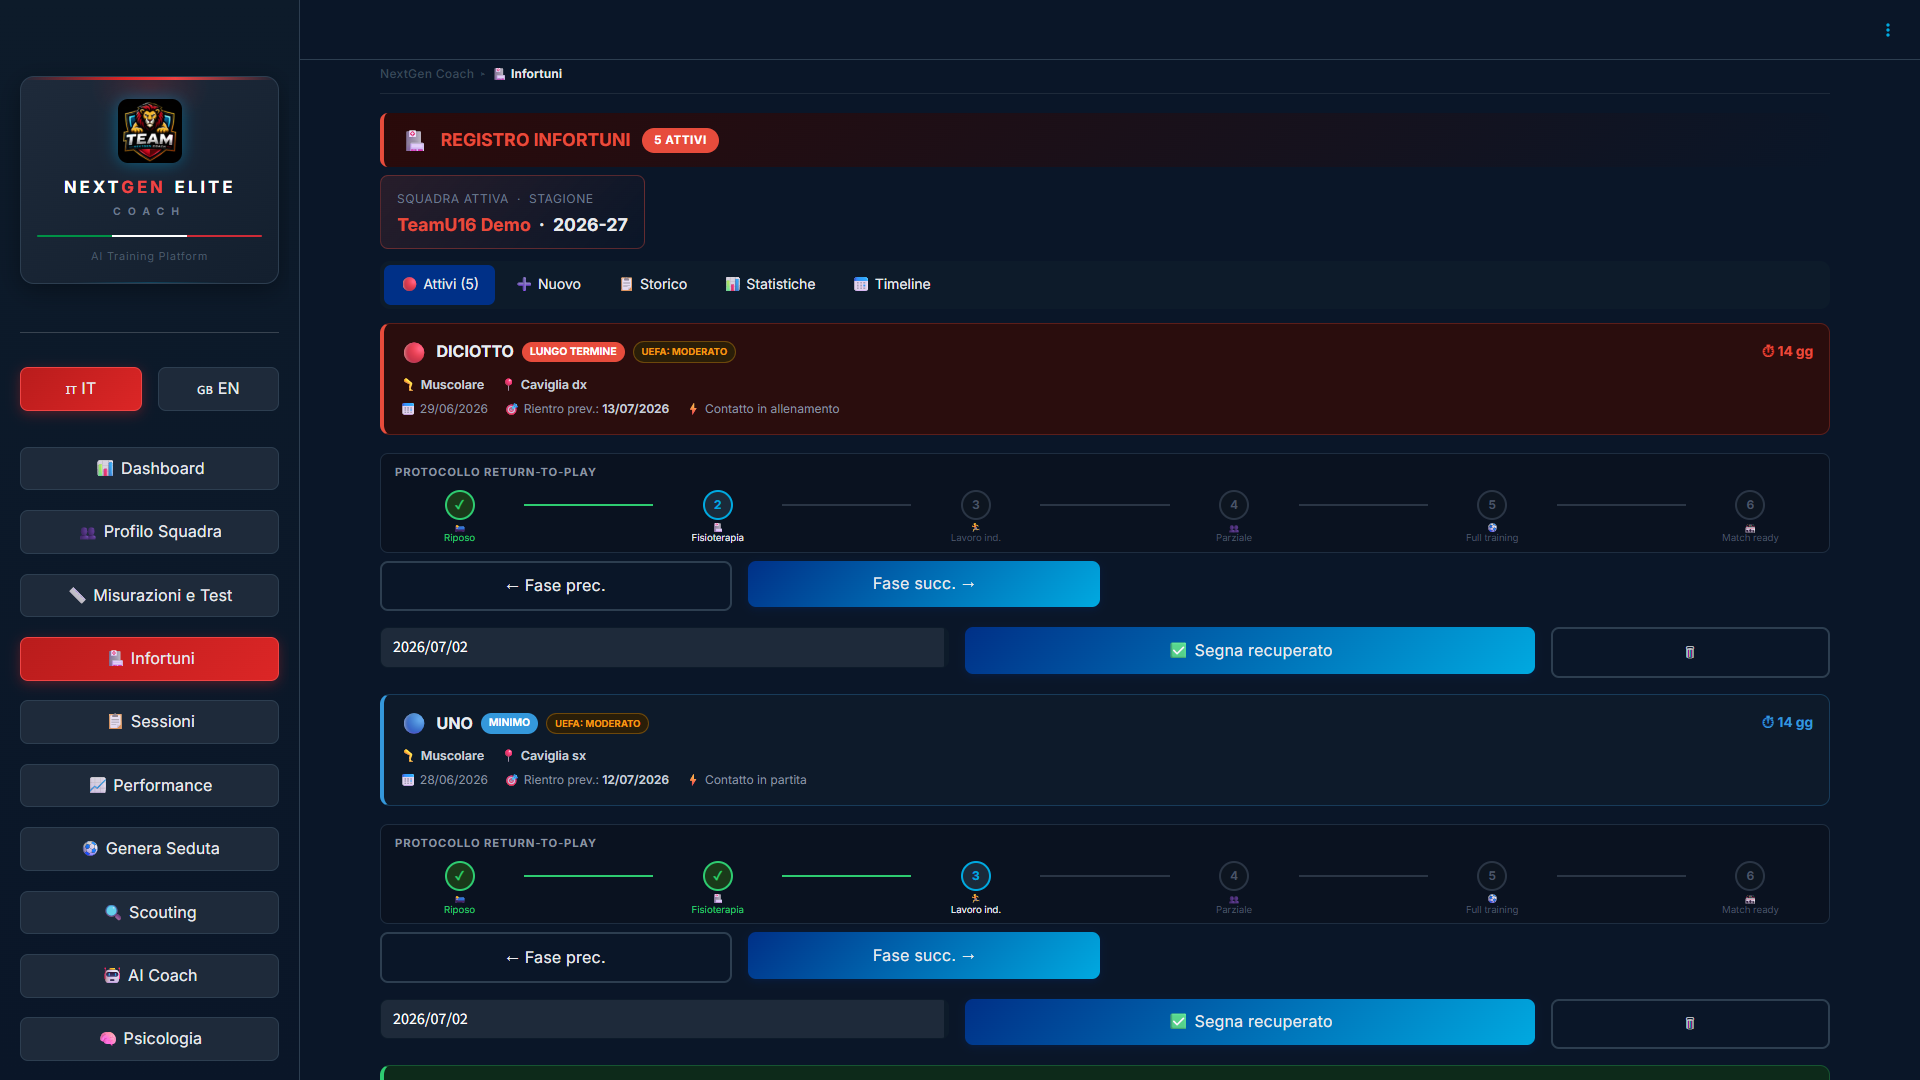
Task: Click the 13/07/2026 return date
Action: pyautogui.click(x=635, y=409)
